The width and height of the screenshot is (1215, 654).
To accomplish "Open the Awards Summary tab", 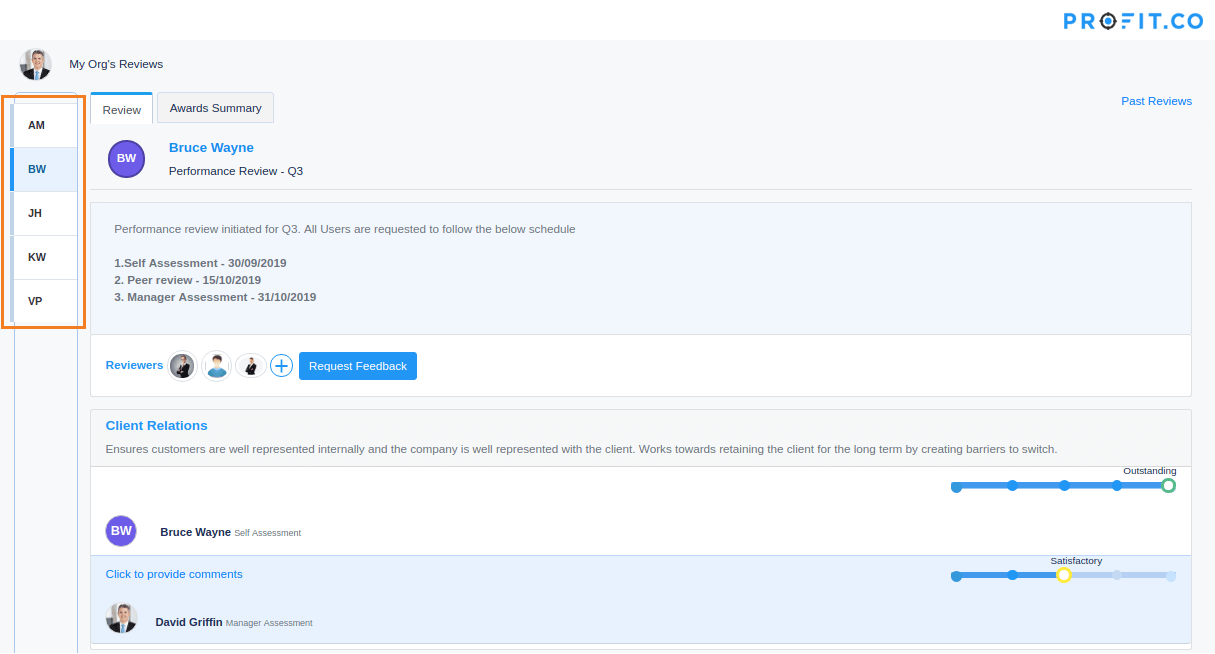I will [x=215, y=108].
